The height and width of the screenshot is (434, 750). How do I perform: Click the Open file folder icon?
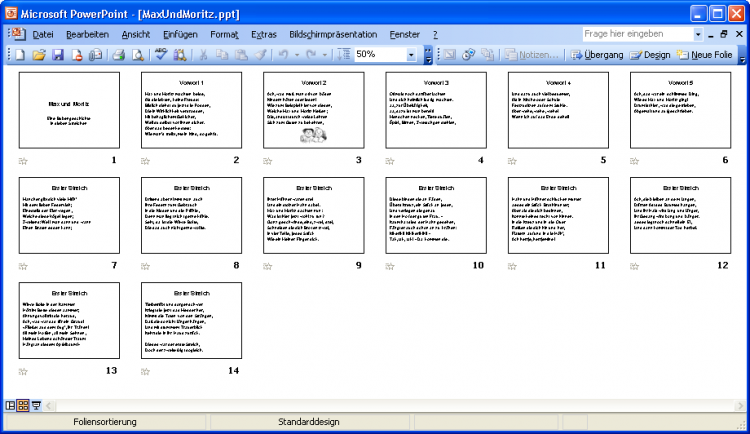[38, 54]
